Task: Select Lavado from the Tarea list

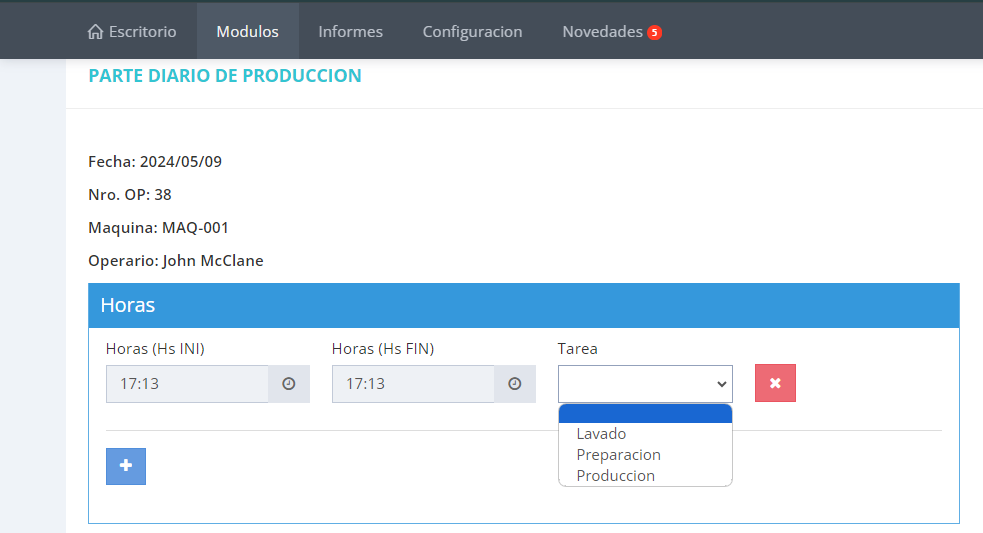Action: (x=601, y=434)
